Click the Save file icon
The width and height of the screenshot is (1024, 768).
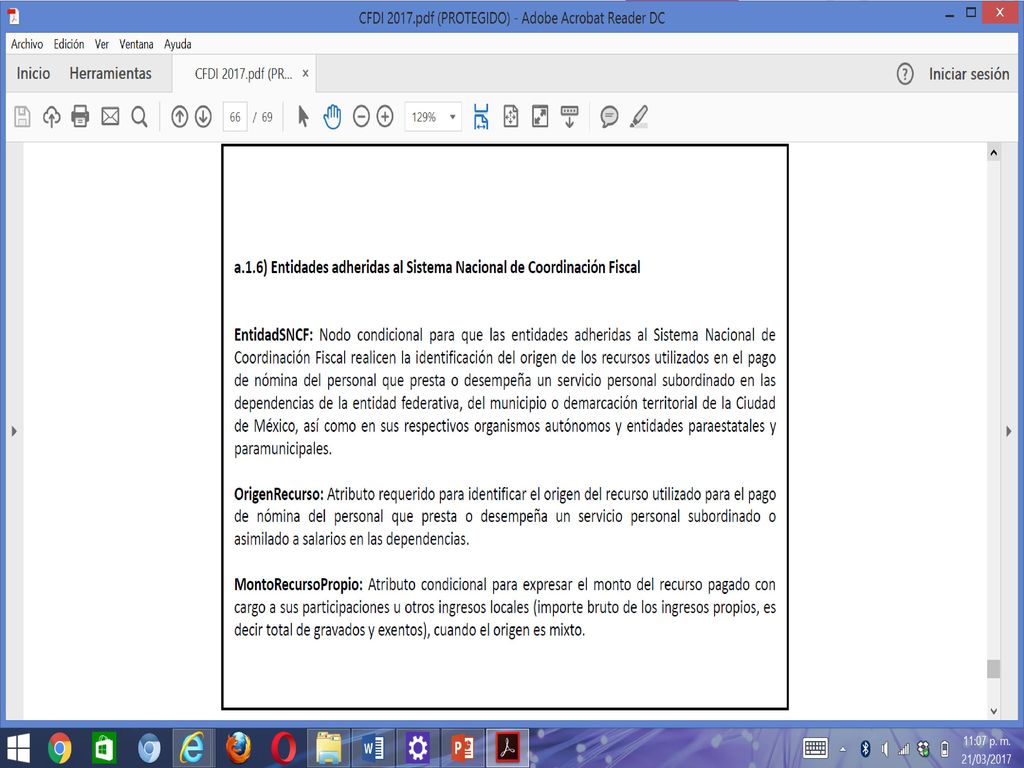click(22, 117)
